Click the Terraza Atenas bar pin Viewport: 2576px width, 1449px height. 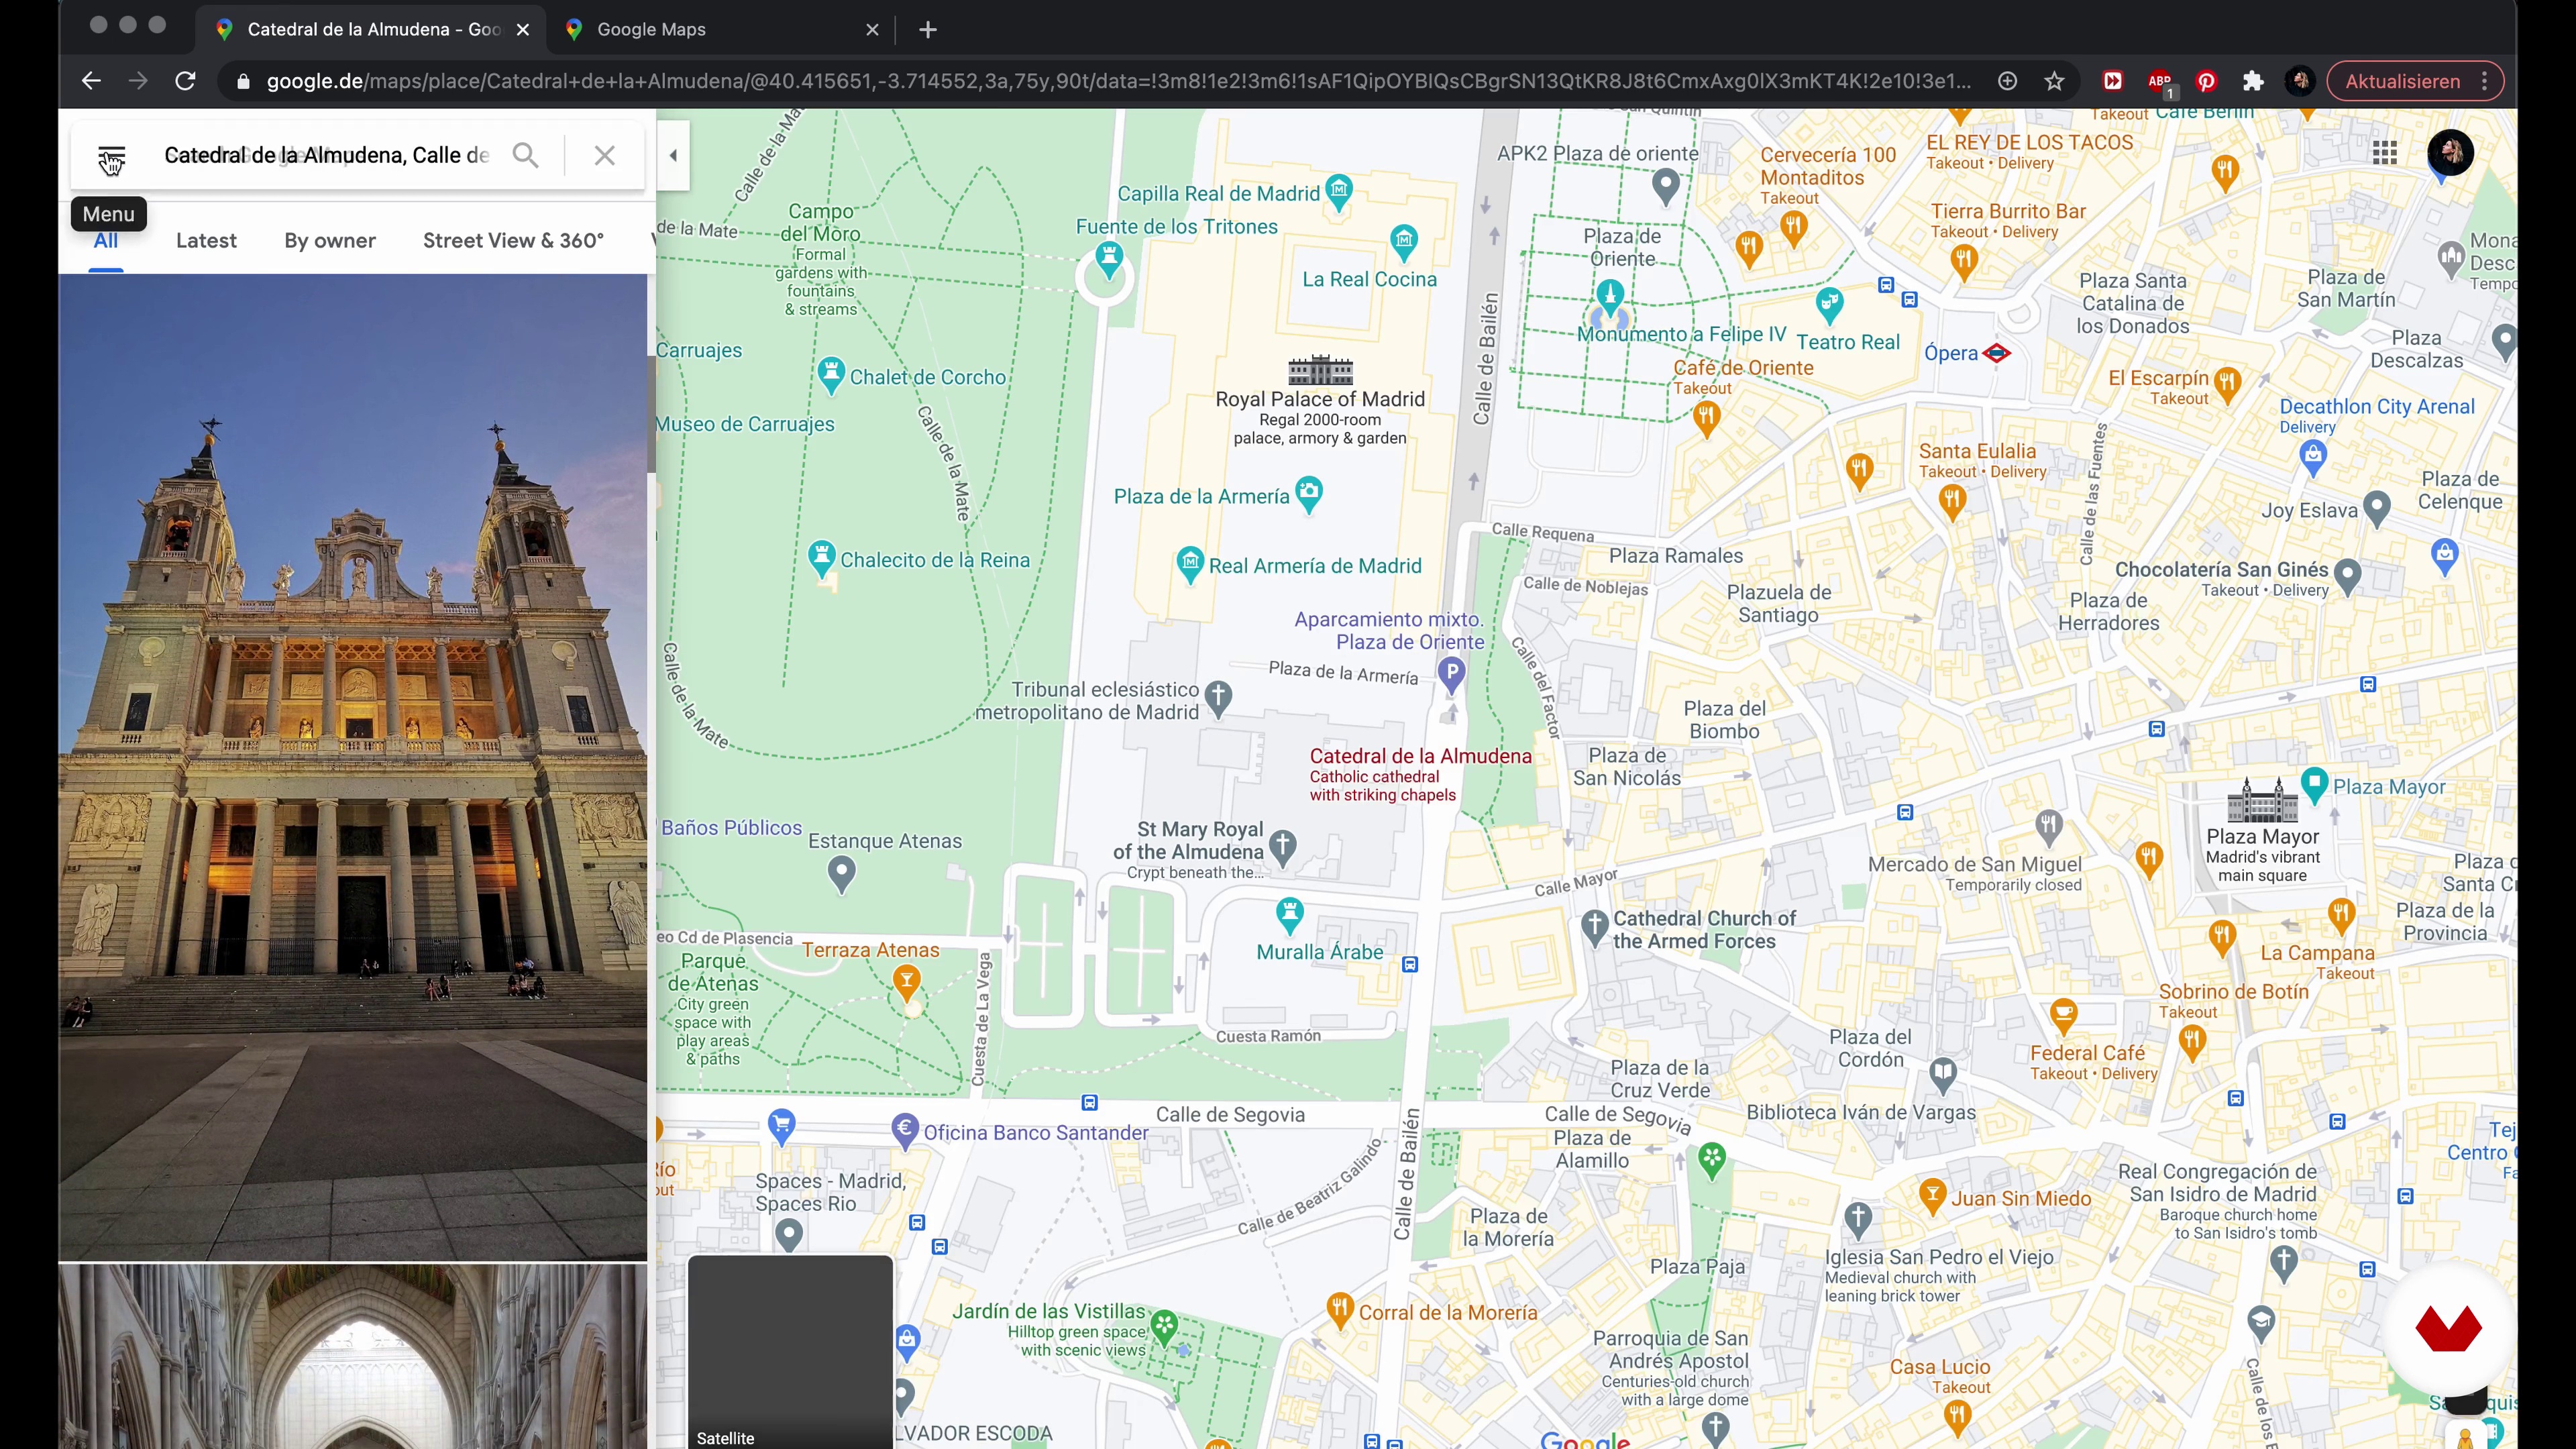907,983
